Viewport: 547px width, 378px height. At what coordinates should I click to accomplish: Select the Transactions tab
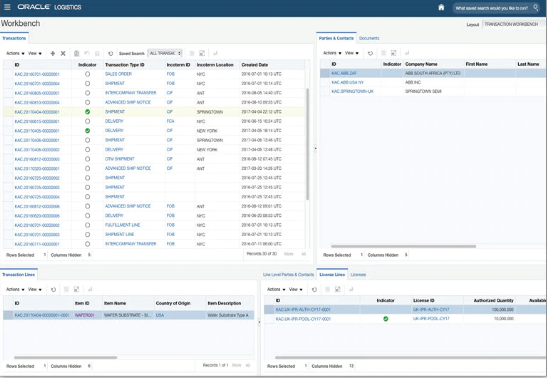[x=14, y=38]
